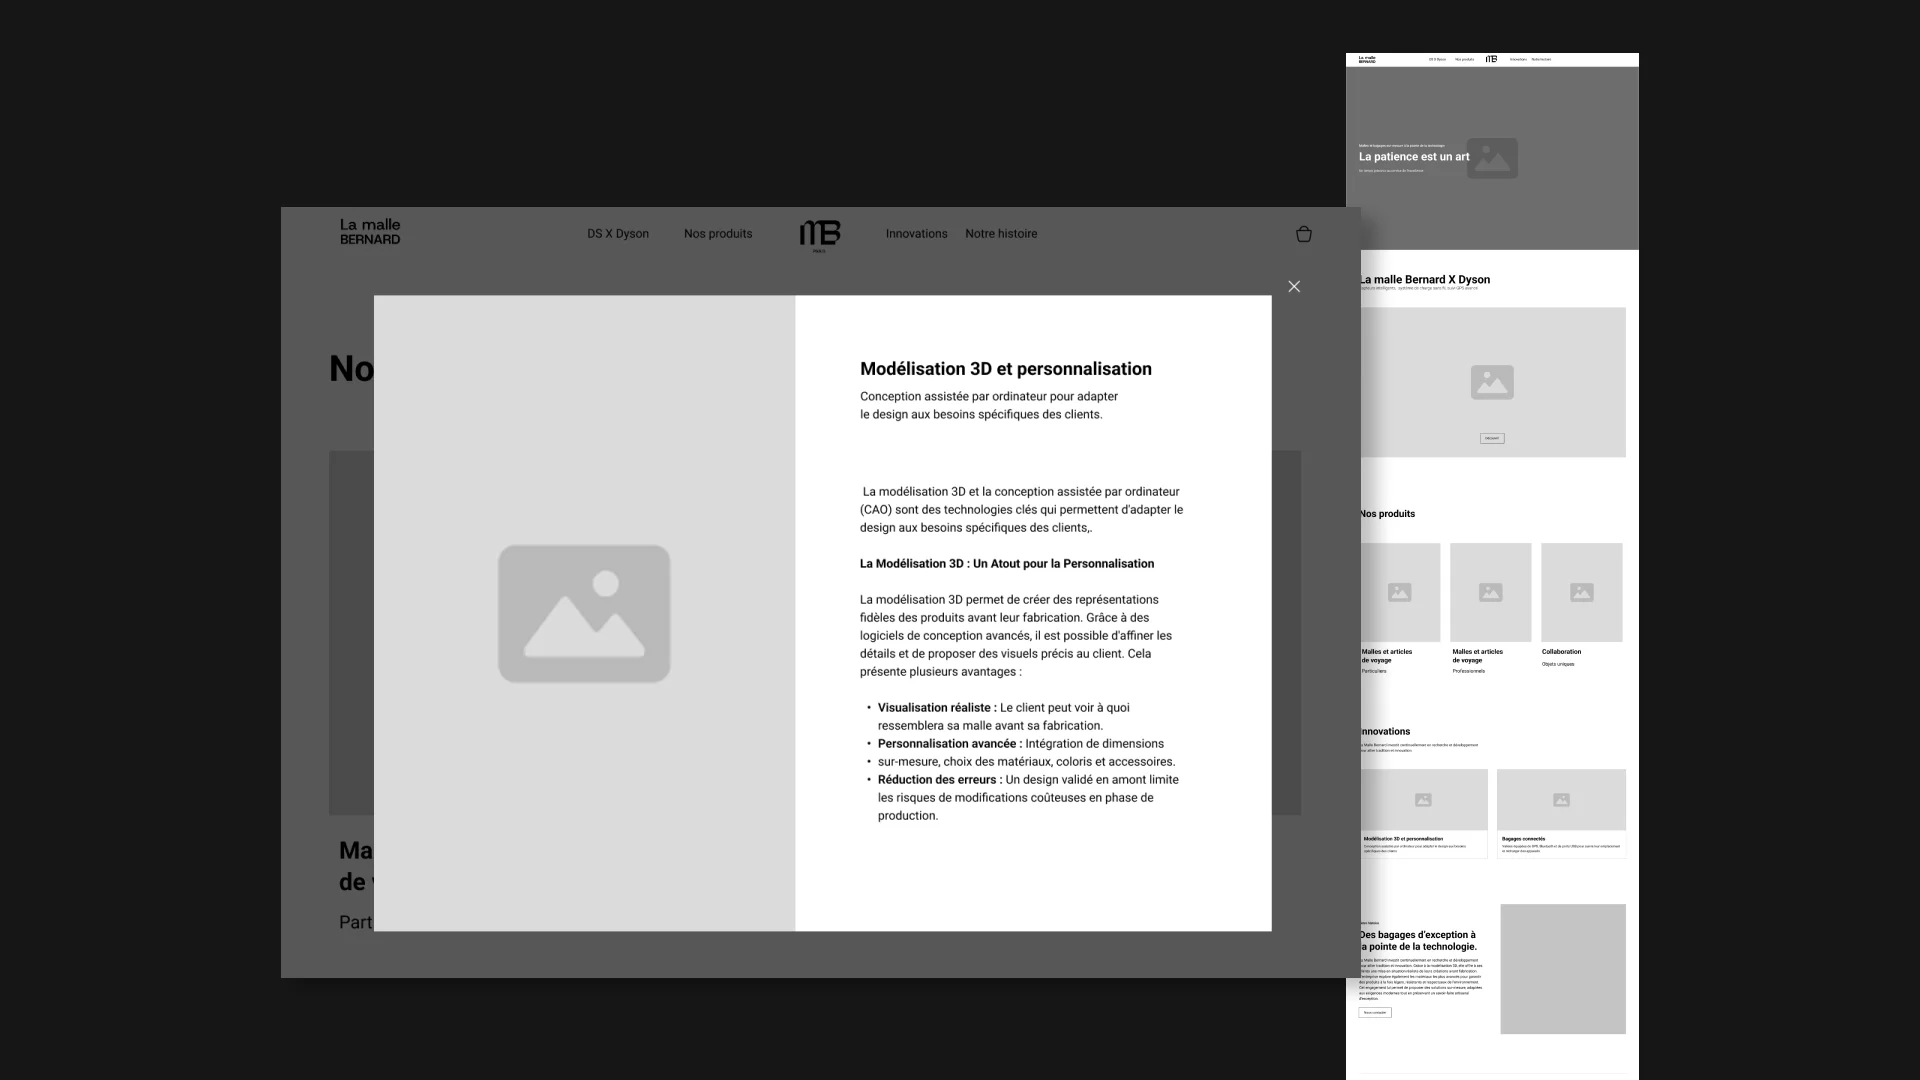Viewport: 1920px width, 1080px height.
Task: Select 'Innovations' from the top menu
Action: [x=915, y=233]
